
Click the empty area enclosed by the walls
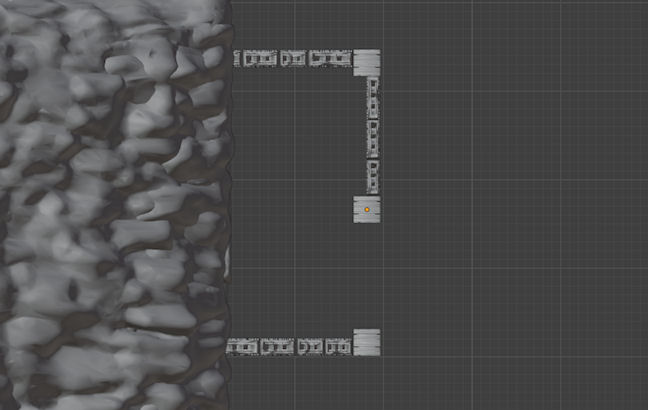tap(295, 200)
